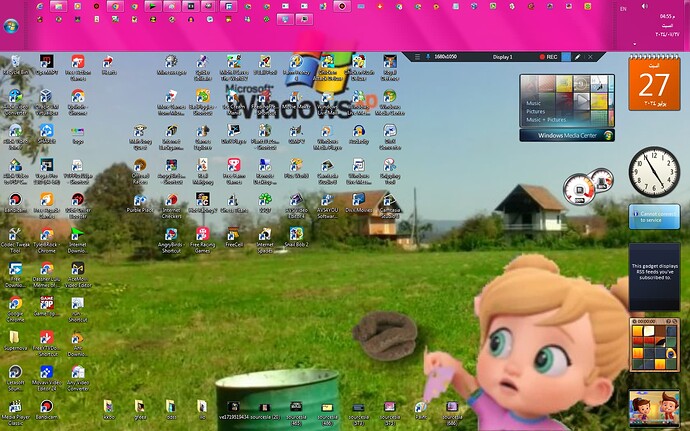
Task: Open the Internet Spades shortcut
Action: click(x=265, y=240)
